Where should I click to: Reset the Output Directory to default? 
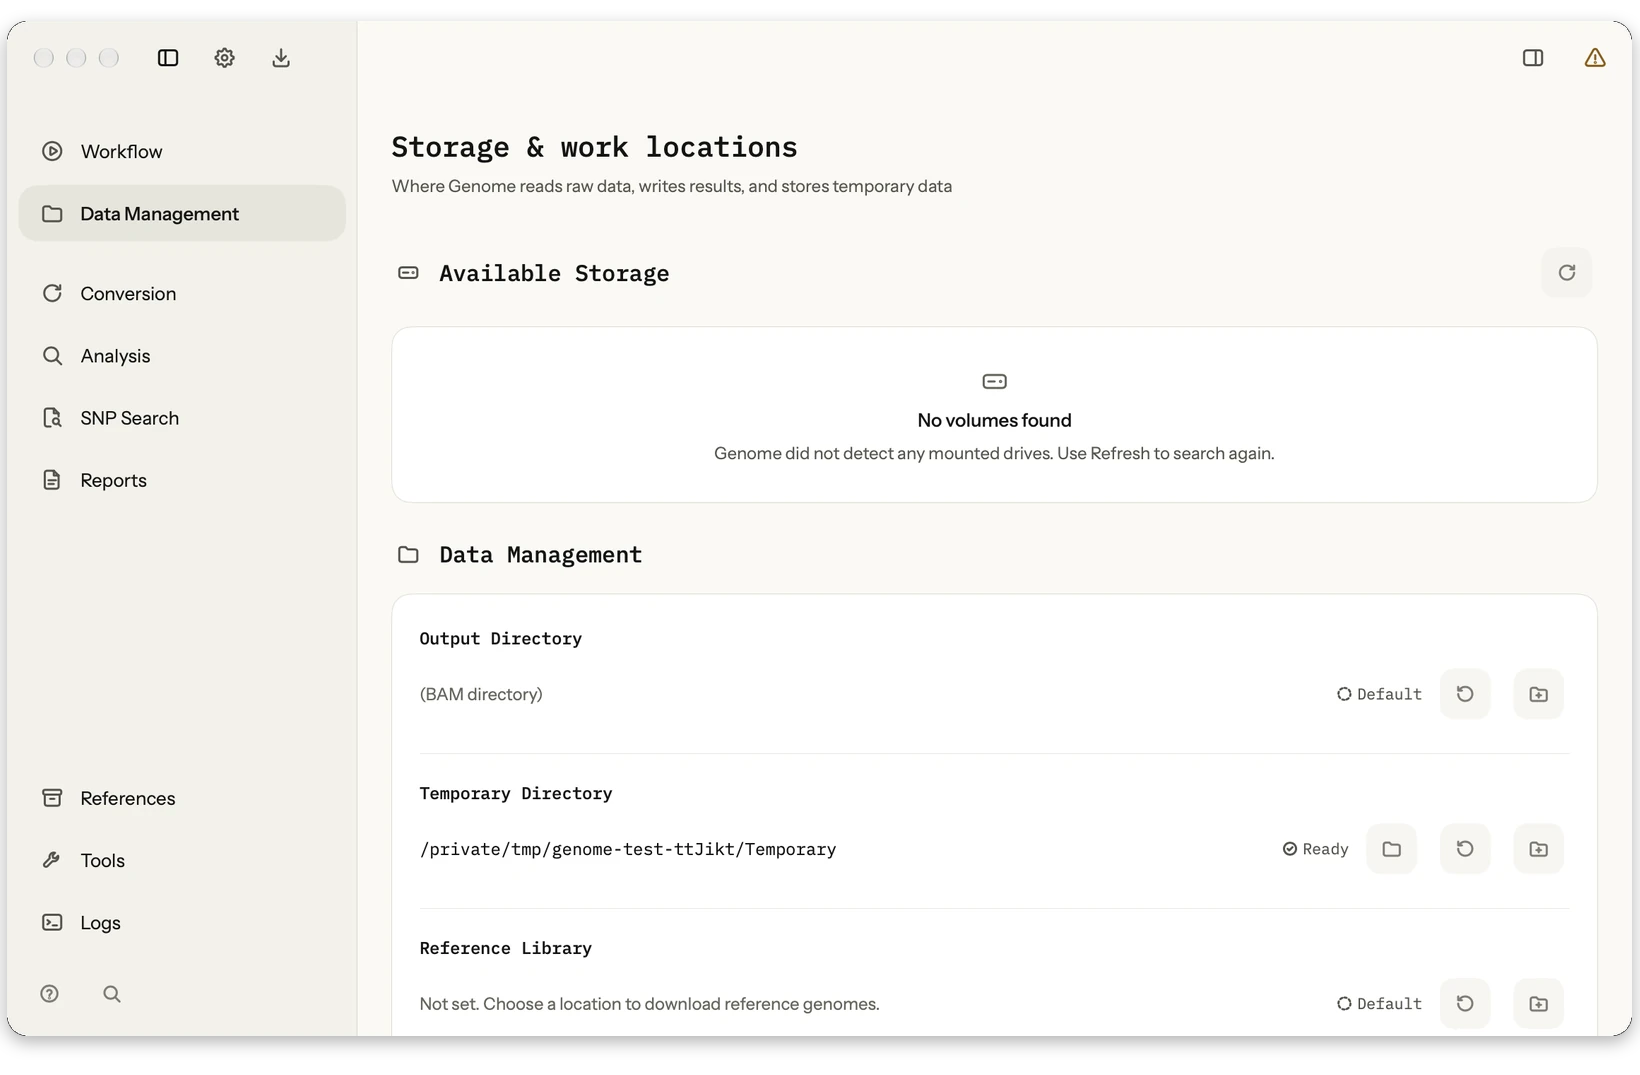[1465, 694]
